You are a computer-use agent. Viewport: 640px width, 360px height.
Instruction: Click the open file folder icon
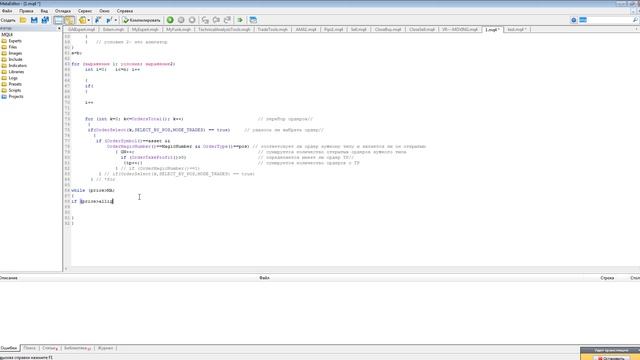click(23, 20)
